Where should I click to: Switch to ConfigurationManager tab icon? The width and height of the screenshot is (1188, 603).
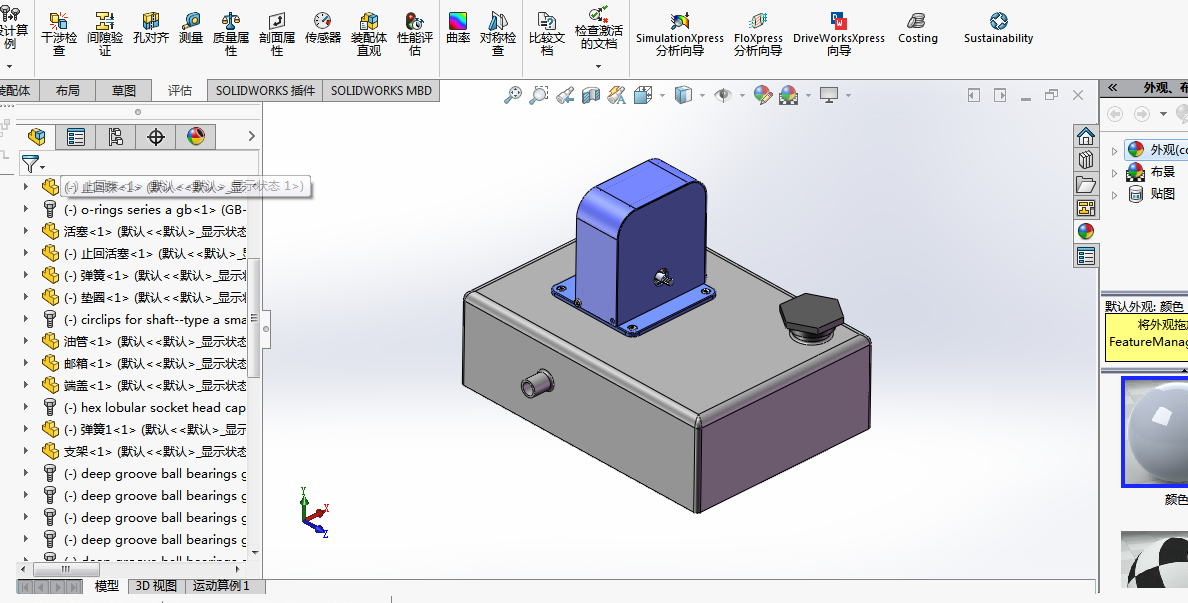pyautogui.click(x=115, y=136)
